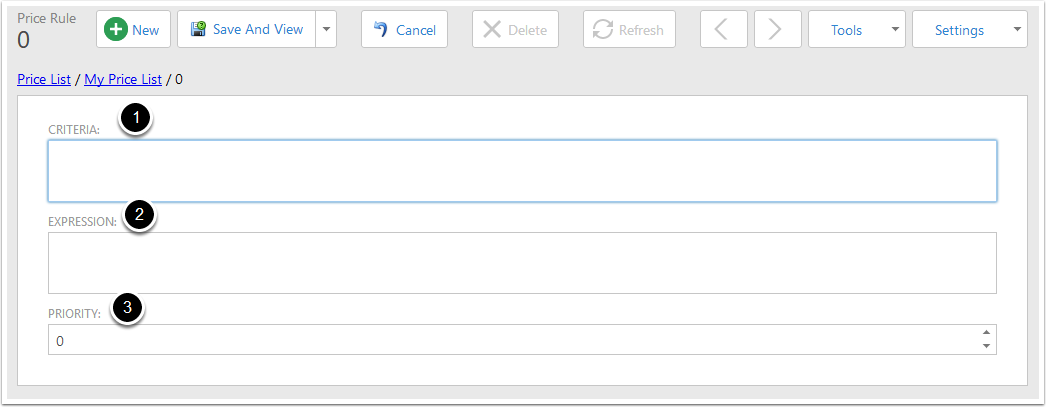Click the Save And View button label

(258, 29)
